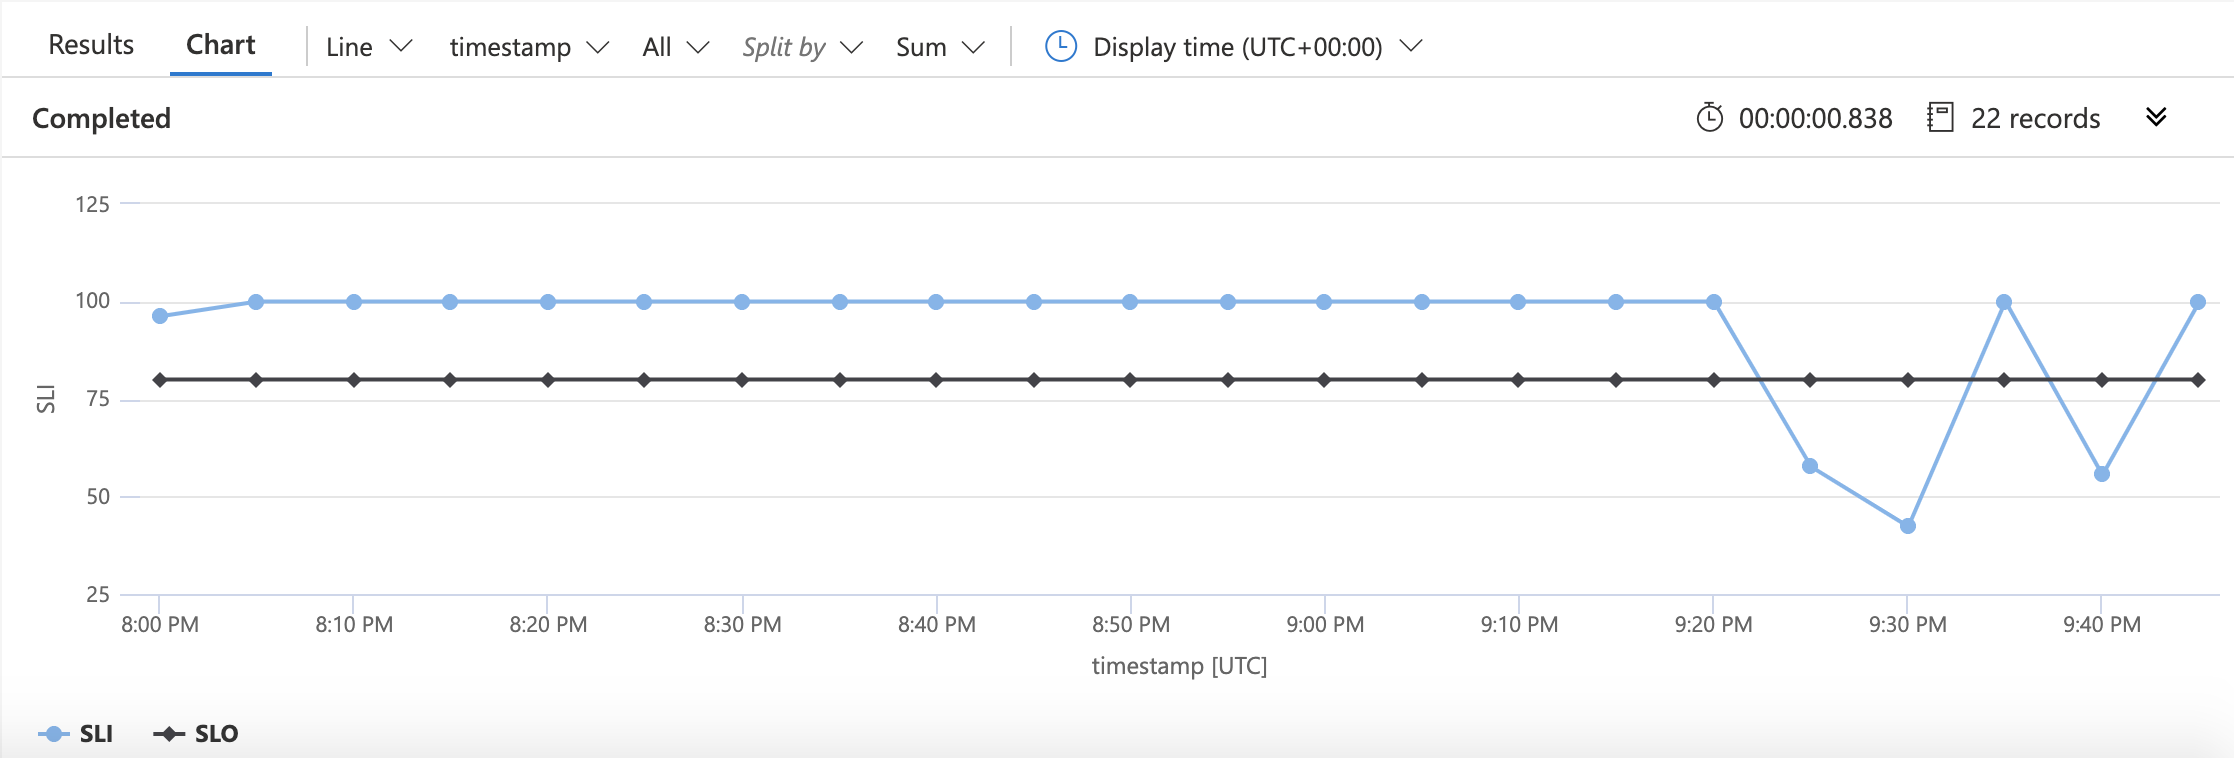Click the SLI point at 9:20 PM
Screen dimensions: 2234x758
click(x=1714, y=302)
